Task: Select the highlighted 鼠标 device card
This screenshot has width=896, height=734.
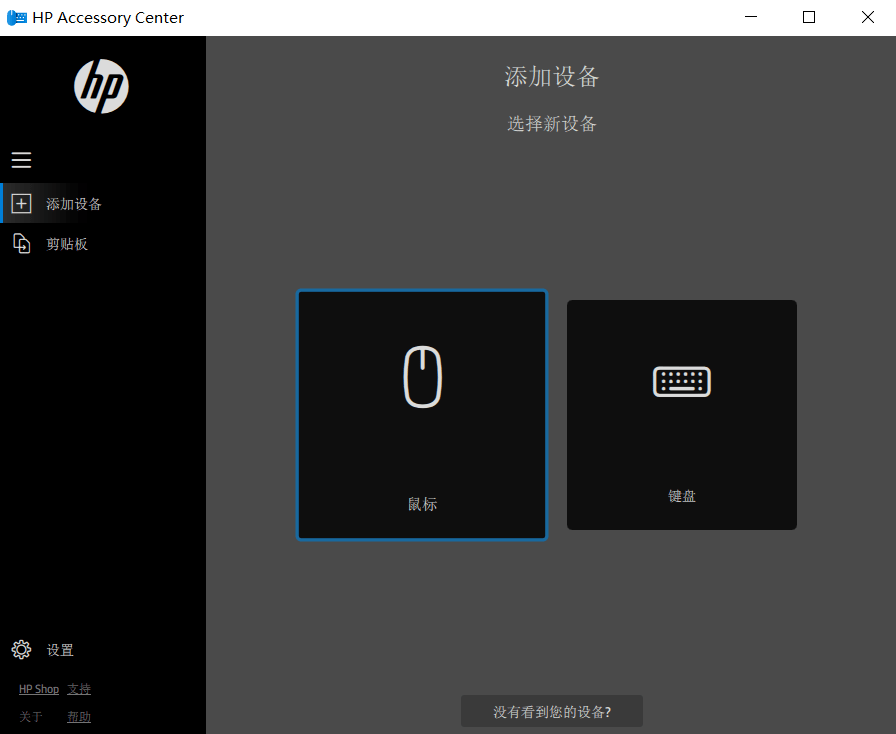Action: point(421,415)
